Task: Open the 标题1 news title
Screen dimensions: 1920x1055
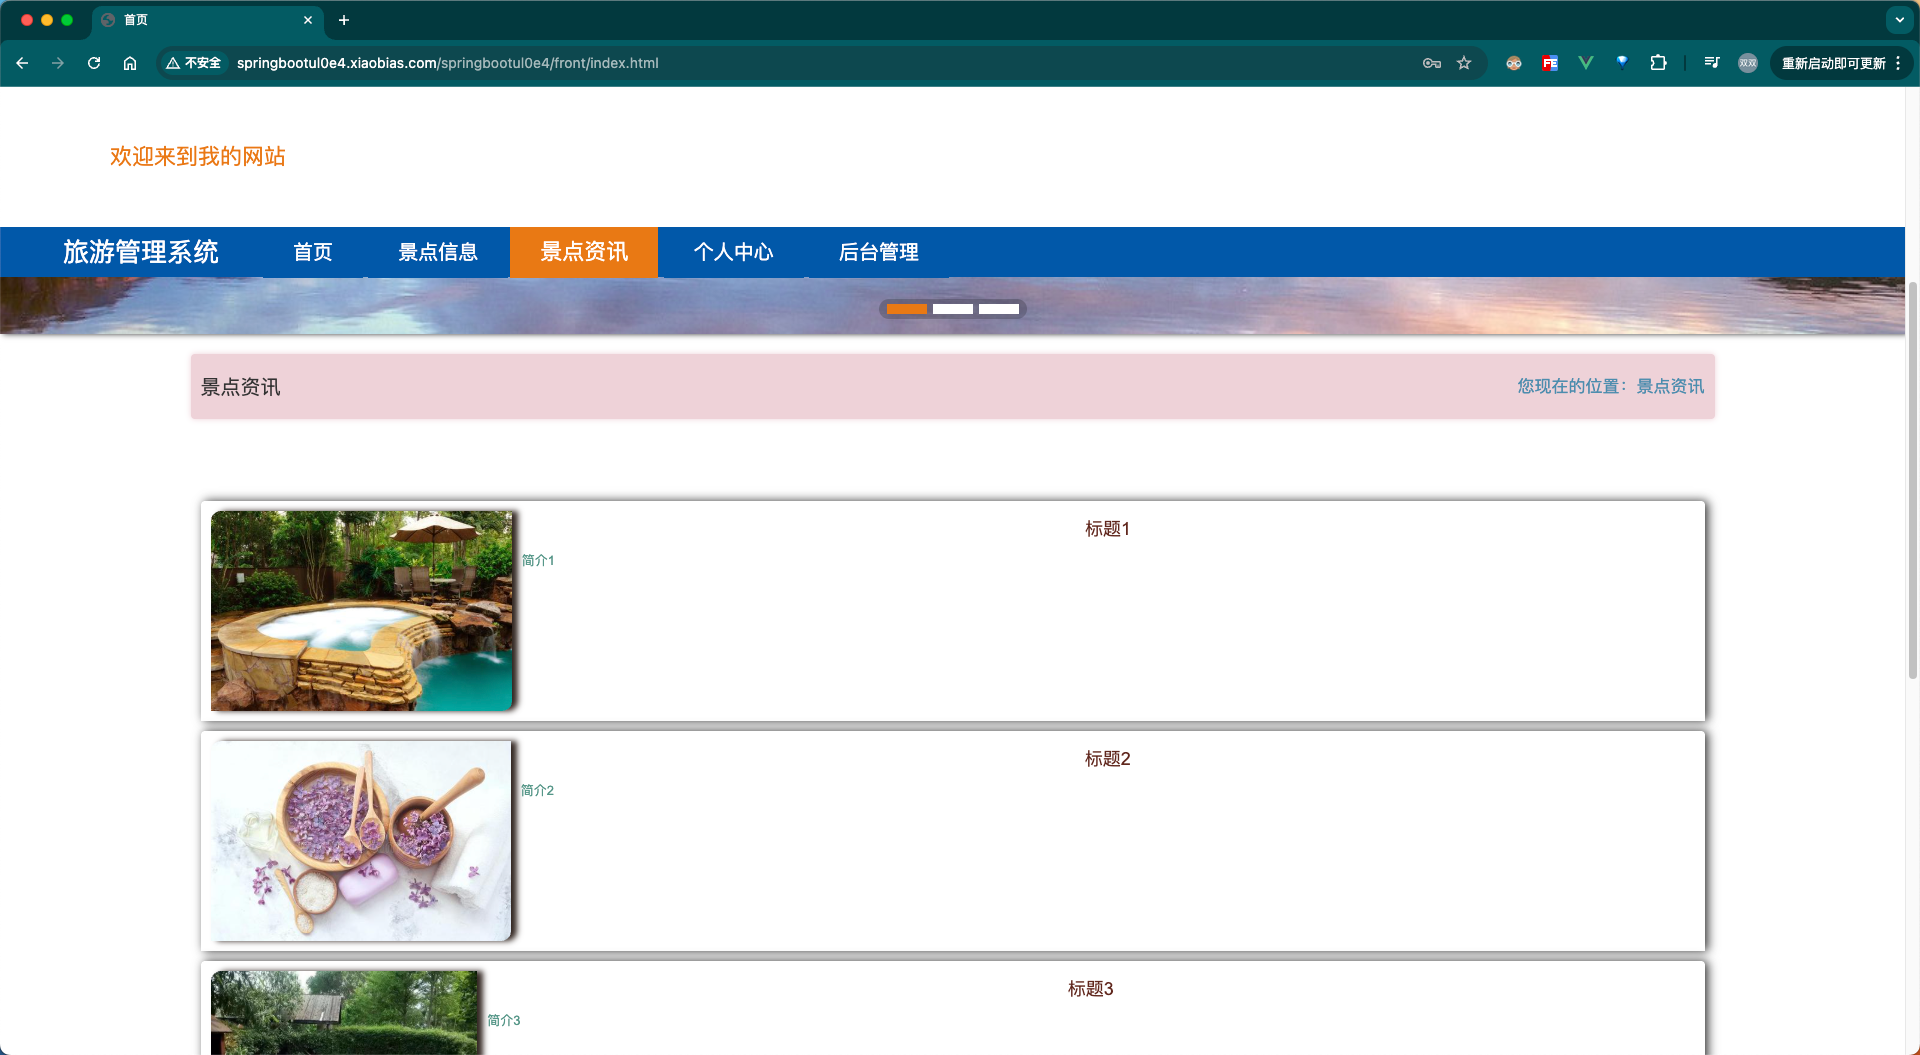Action: tap(1107, 529)
